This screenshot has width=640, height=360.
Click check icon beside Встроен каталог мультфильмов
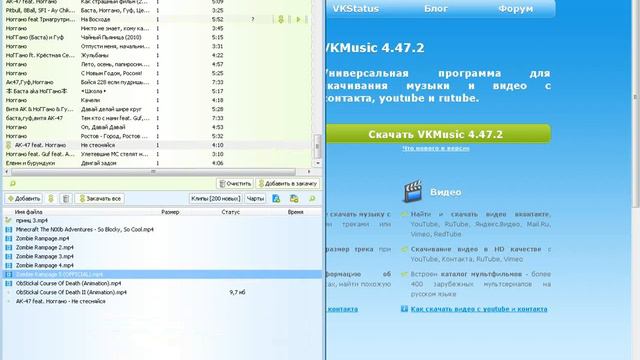tap(404, 274)
